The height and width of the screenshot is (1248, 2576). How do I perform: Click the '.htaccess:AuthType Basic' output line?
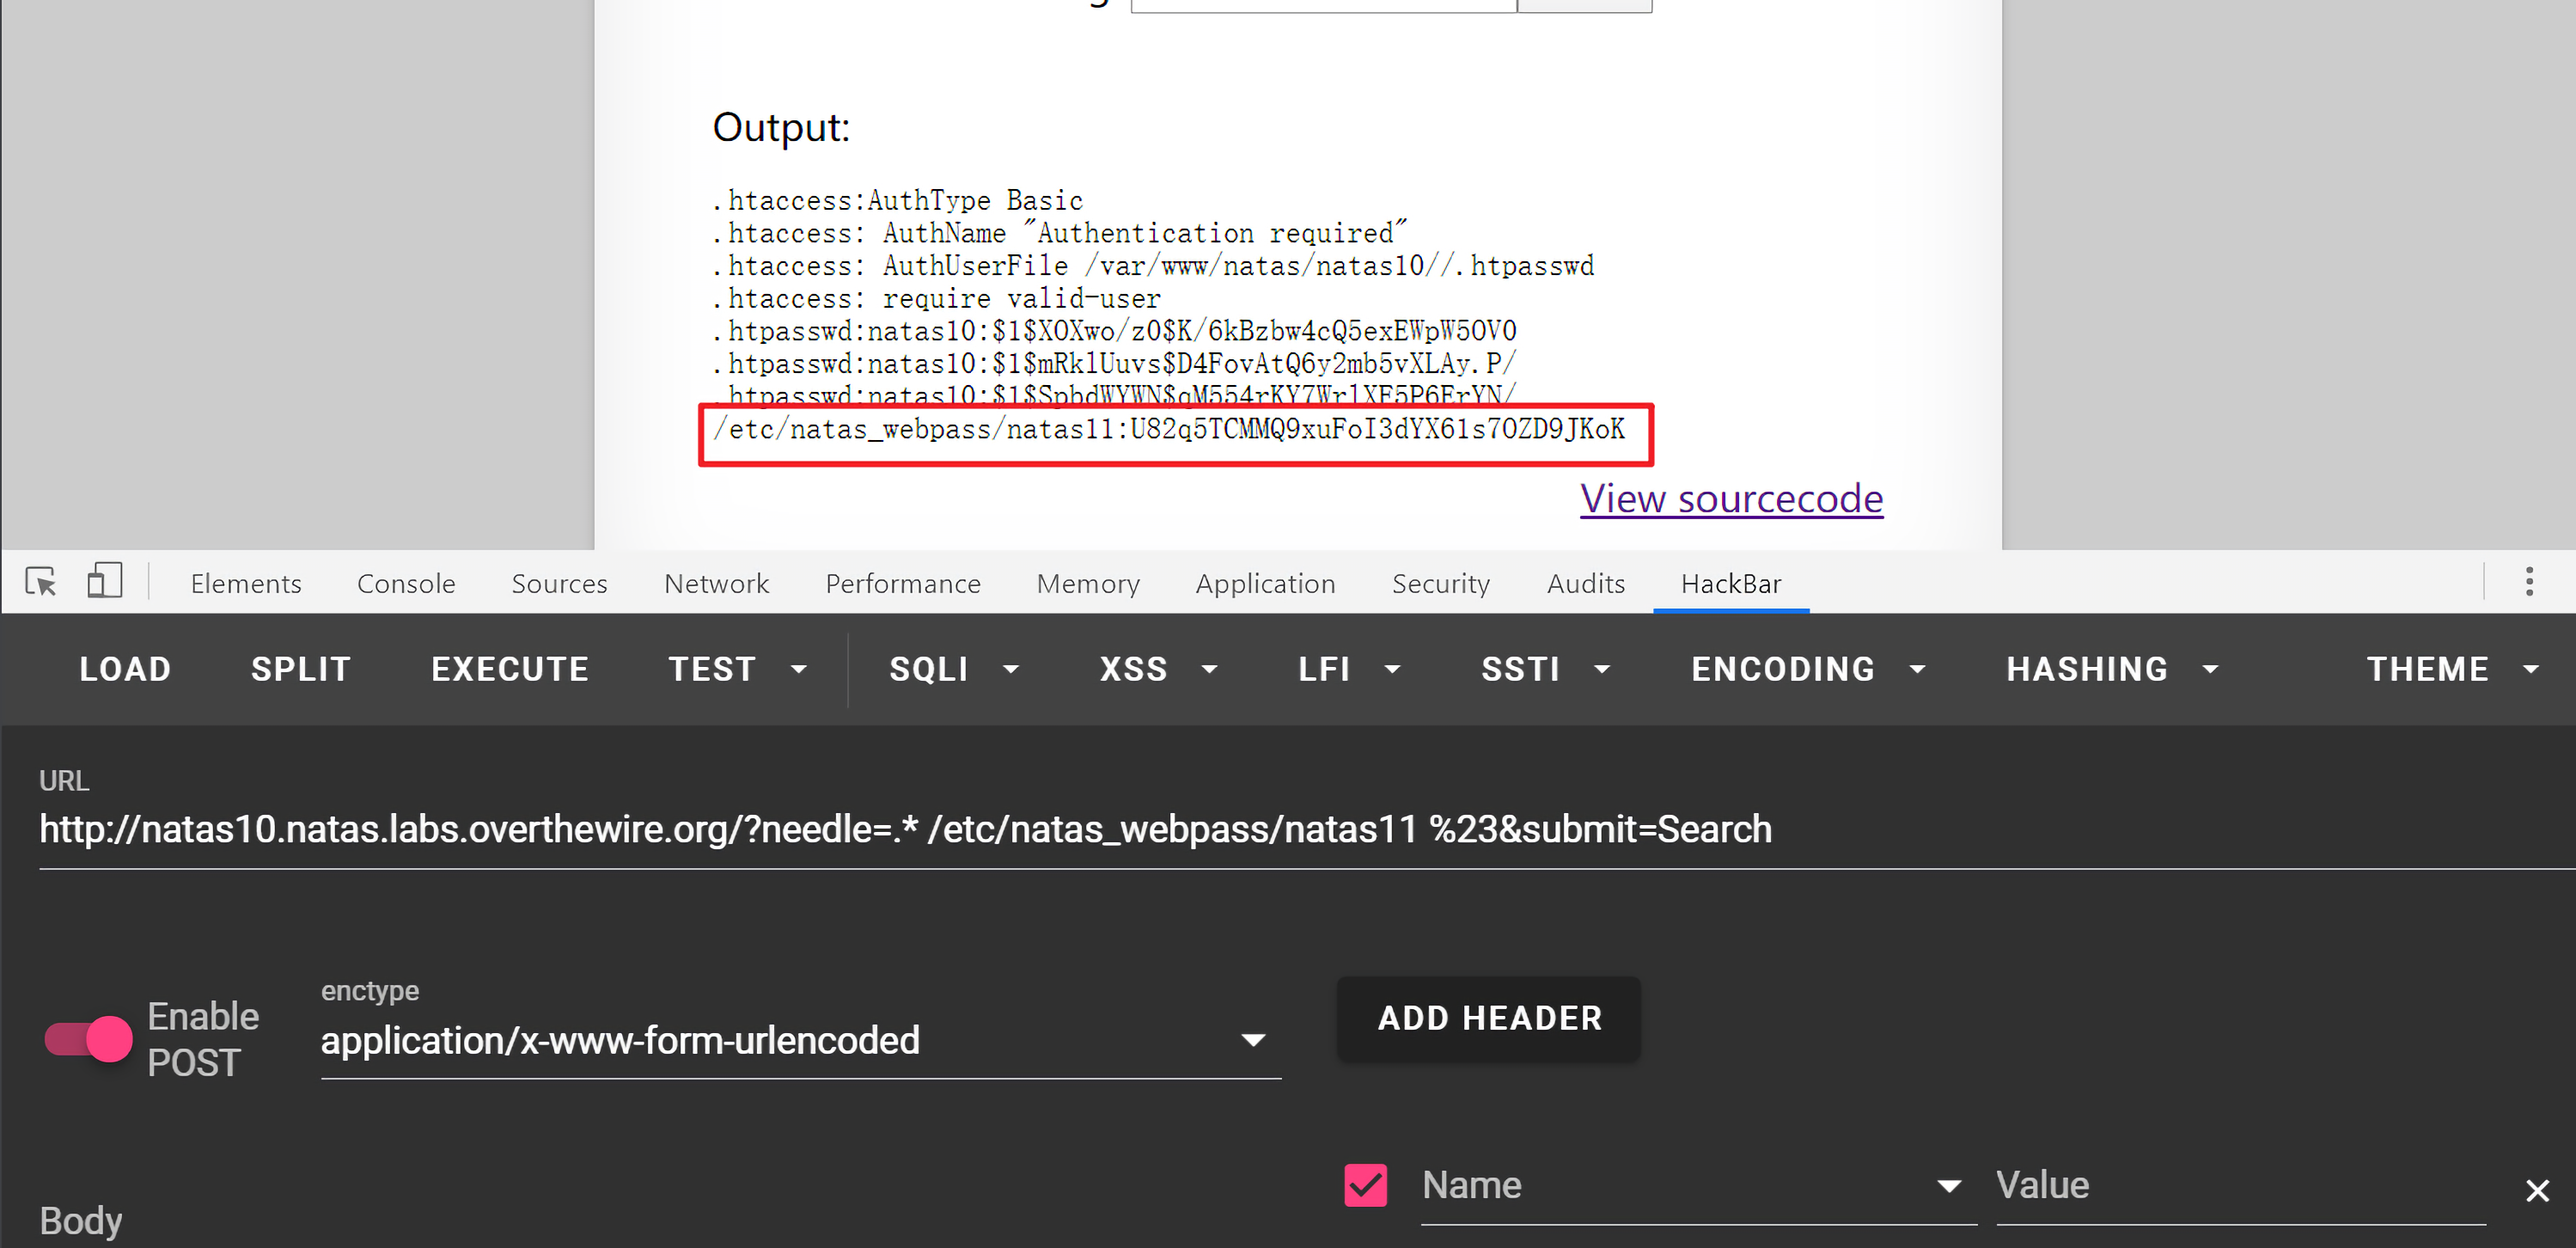pos(897,200)
